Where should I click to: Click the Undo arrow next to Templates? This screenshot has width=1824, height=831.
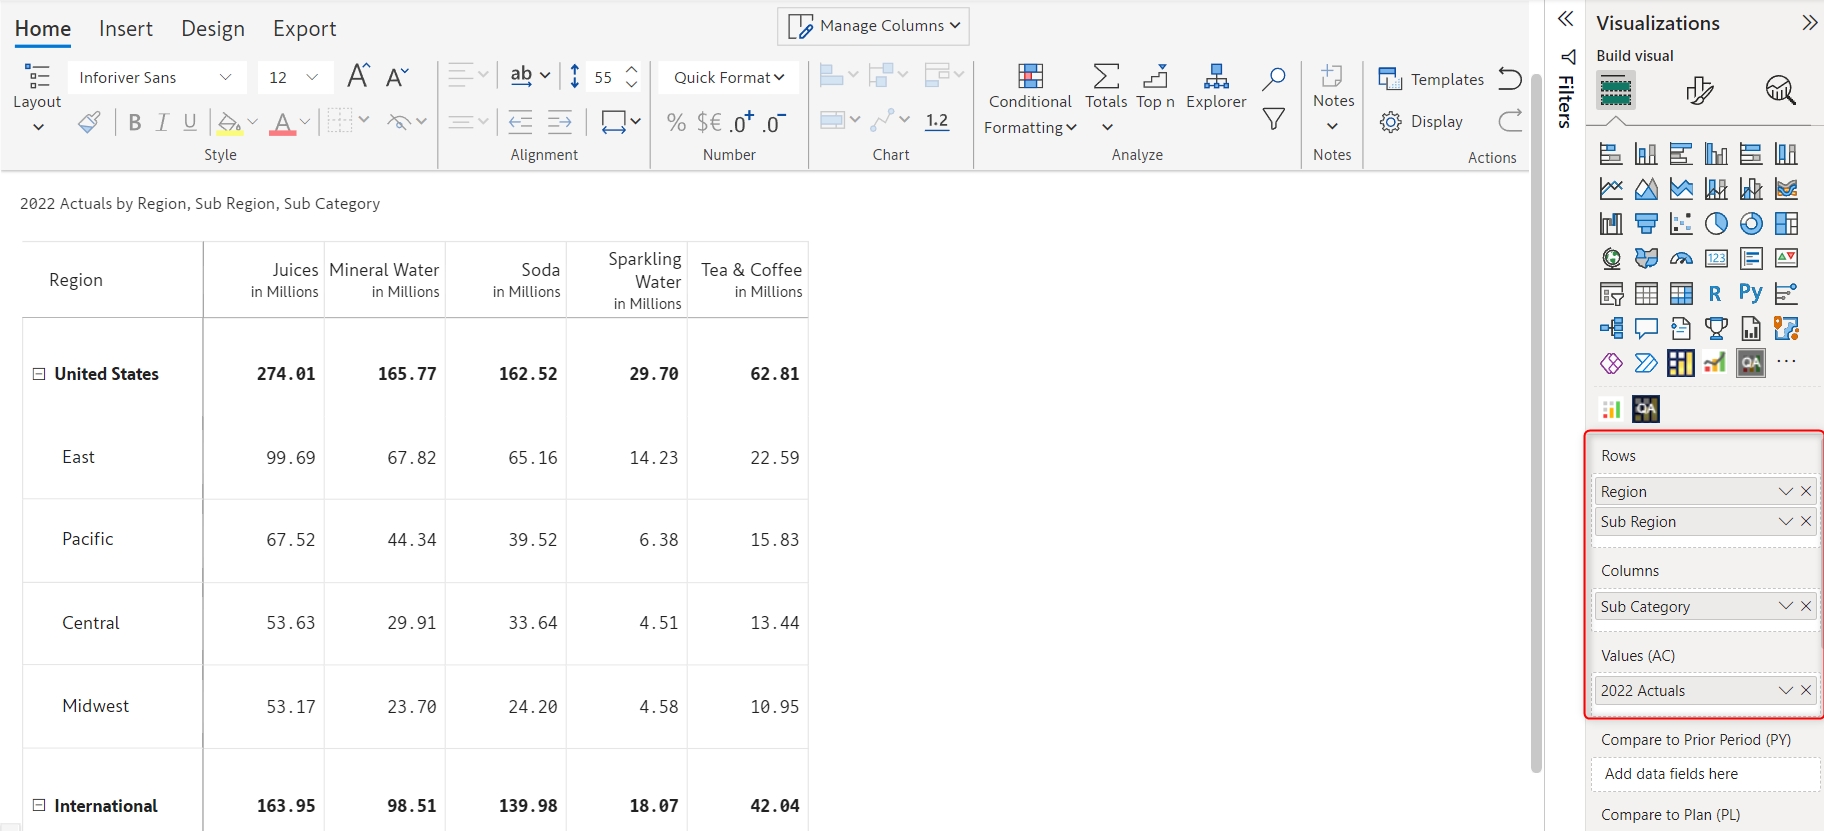(1510, 79)
